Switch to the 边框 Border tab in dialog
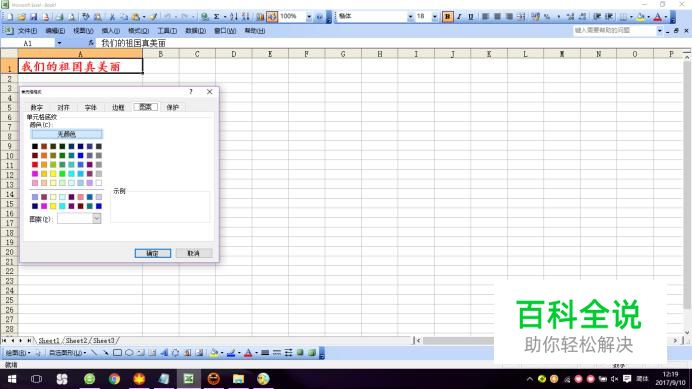Screen dimensions: 692x389 118,107
